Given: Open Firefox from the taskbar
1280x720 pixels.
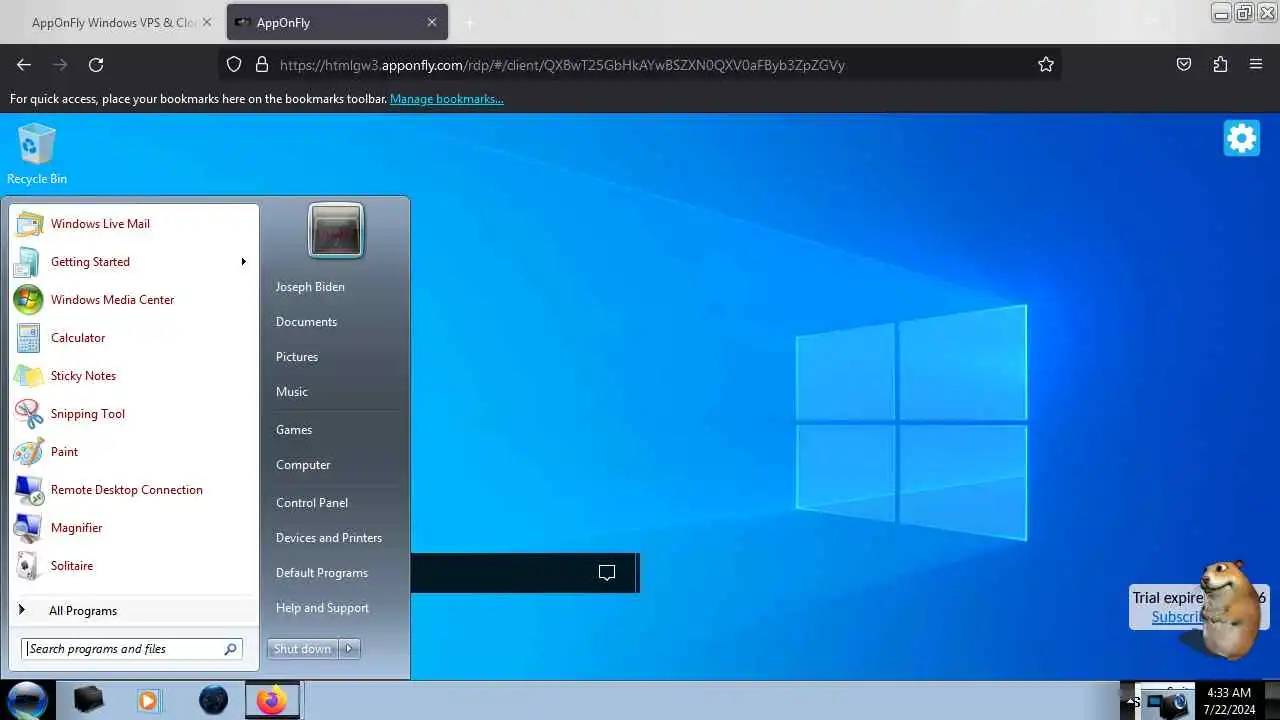Looking at the screenshot, I should coord(271,700).
